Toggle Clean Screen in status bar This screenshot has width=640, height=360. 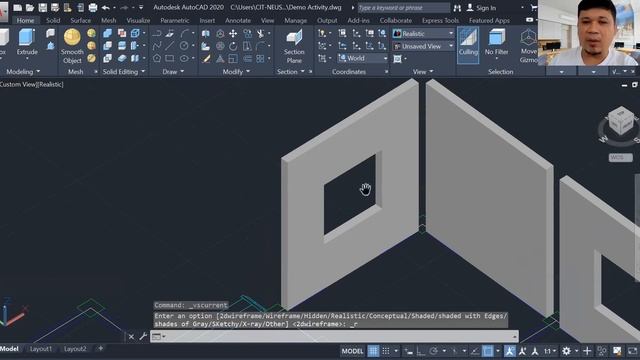(632, 351)
